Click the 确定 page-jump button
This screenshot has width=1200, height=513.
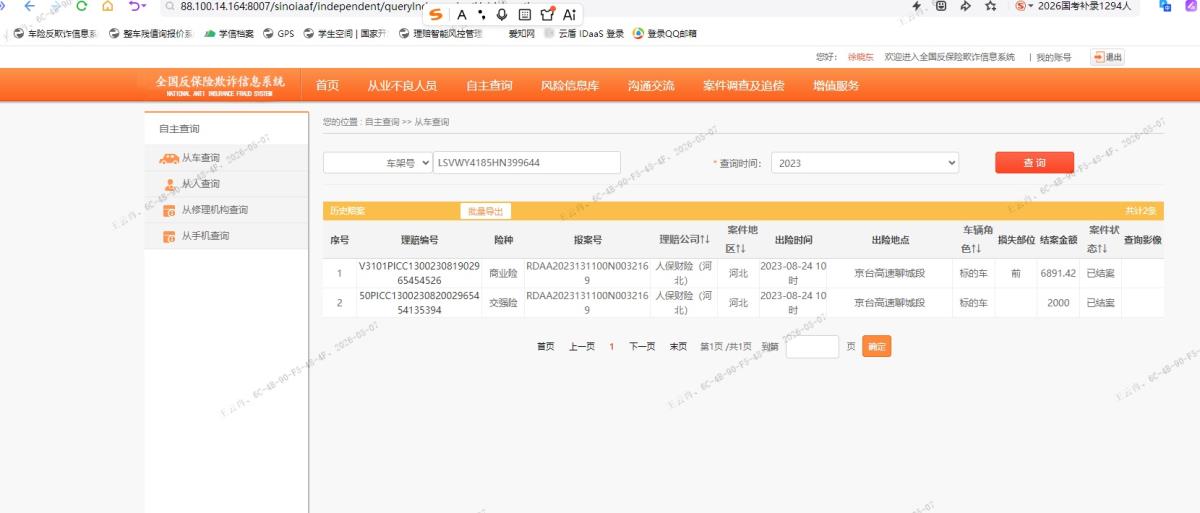[876, 347]
